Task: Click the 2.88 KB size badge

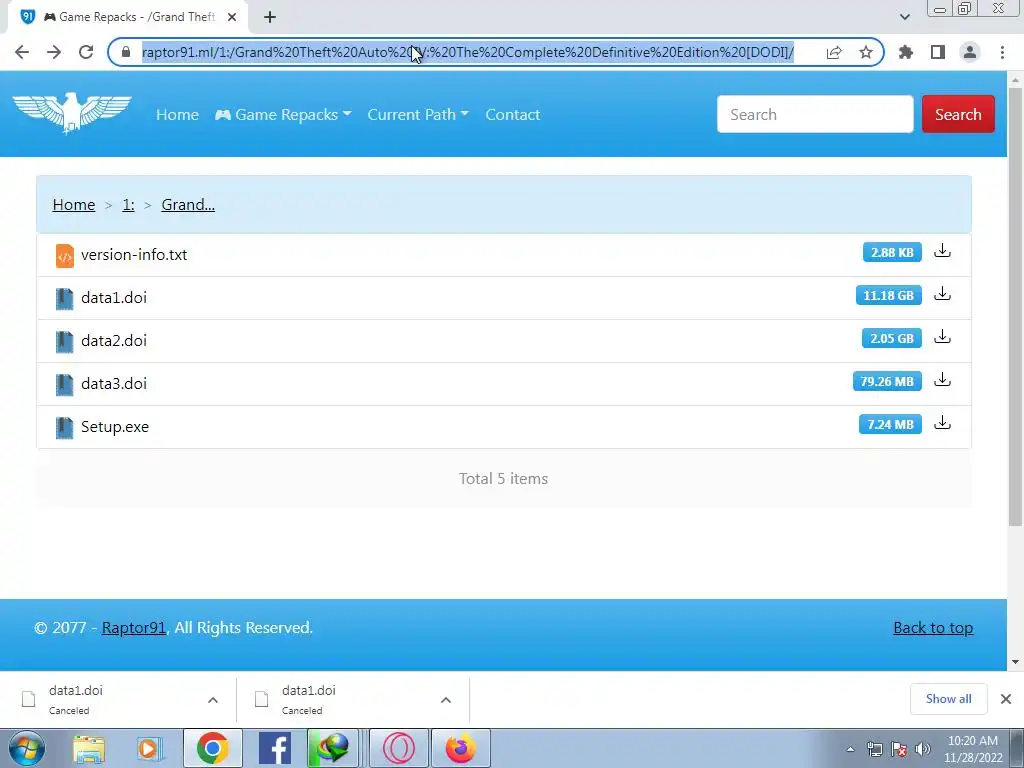Action: point(892,252)
